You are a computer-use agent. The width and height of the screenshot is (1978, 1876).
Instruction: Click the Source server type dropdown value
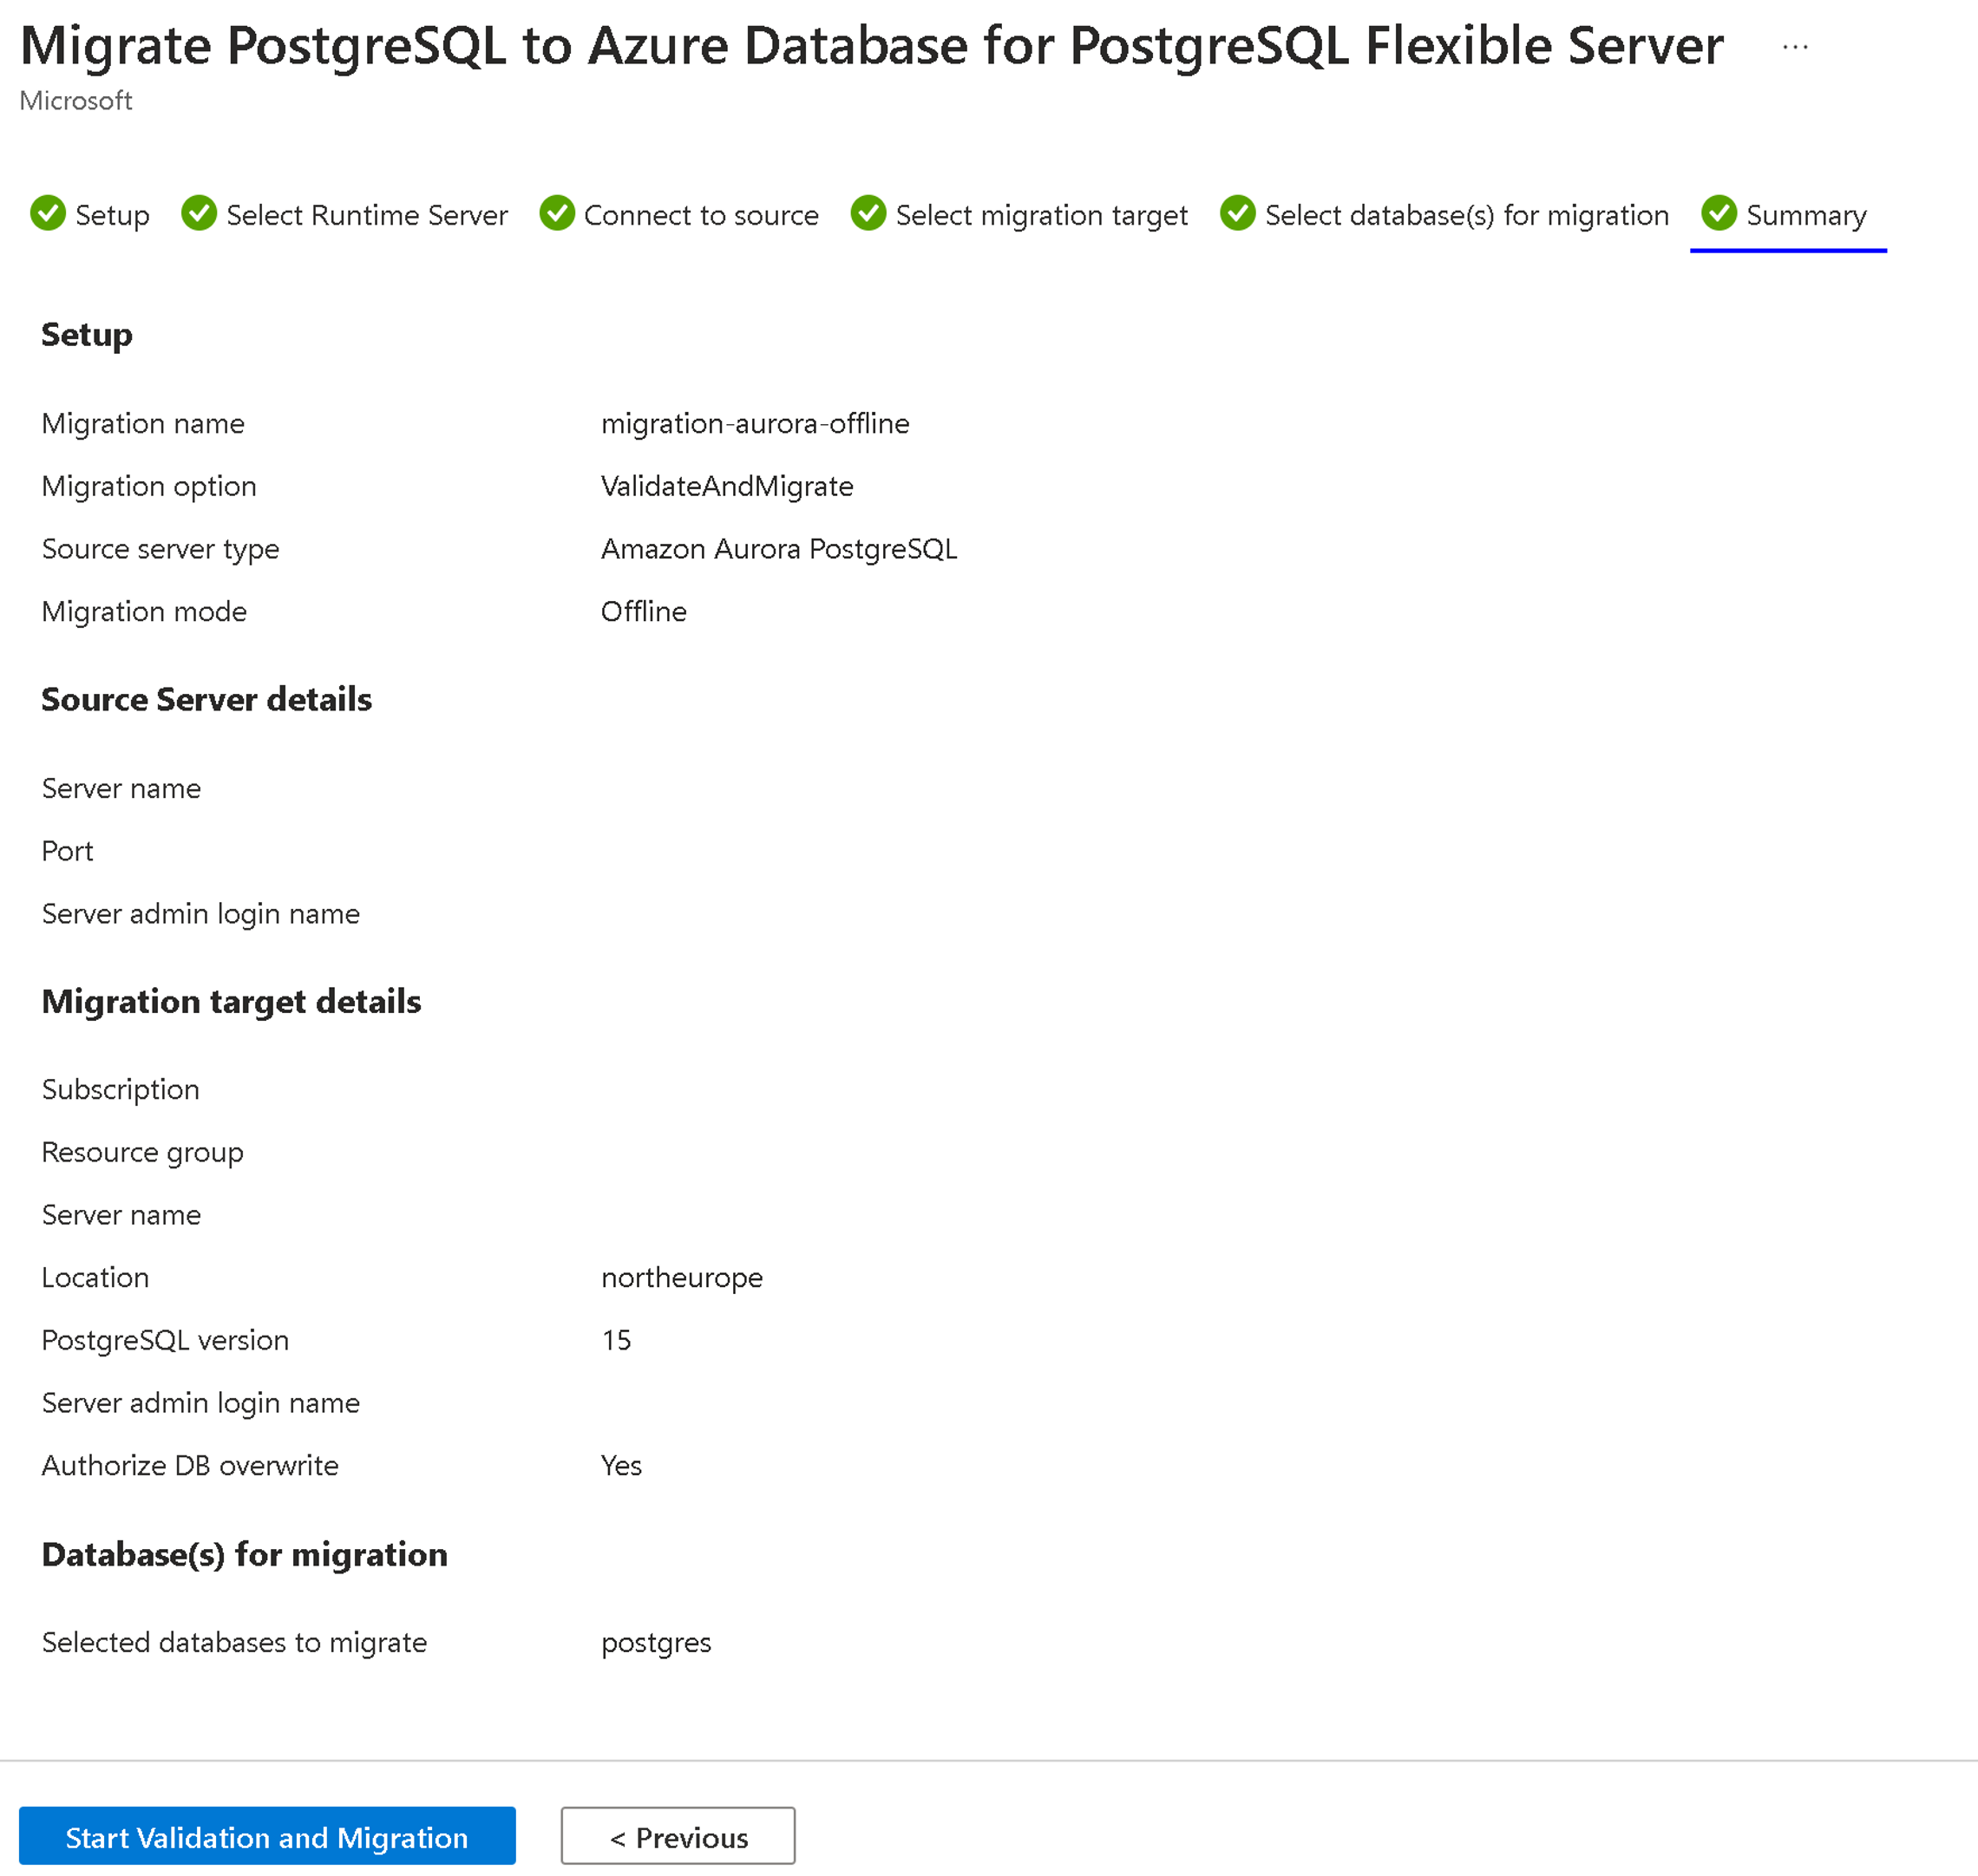[779, 548]
